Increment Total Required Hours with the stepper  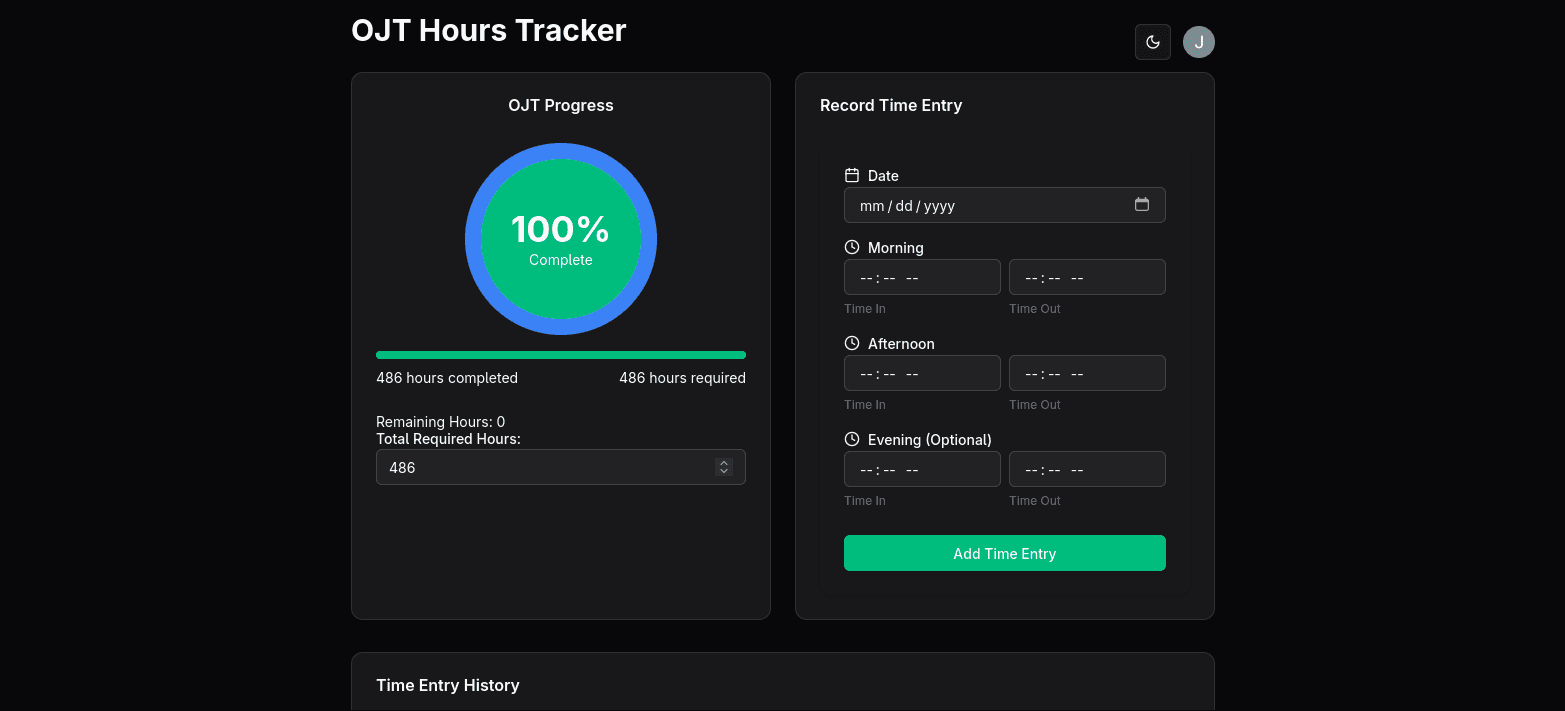(724, 463)
